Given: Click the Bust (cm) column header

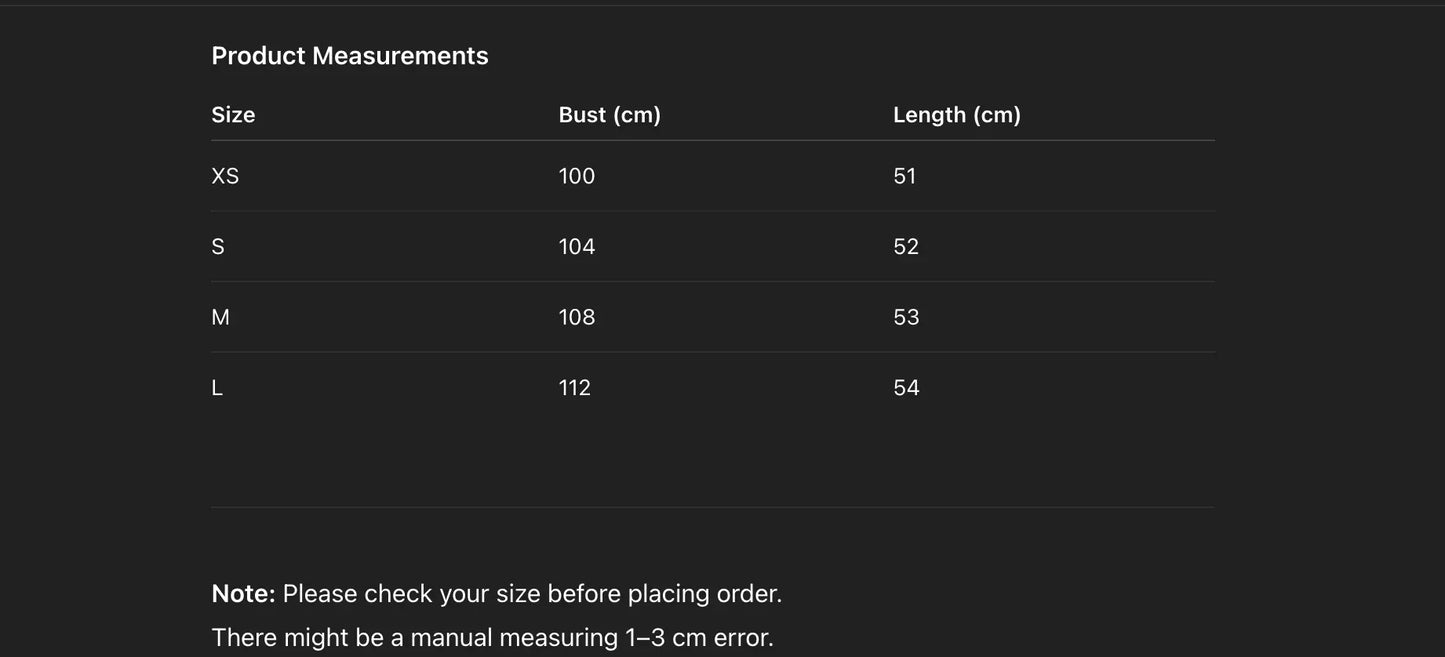Looking at the screenshot, I should click(x=610, y=115).
